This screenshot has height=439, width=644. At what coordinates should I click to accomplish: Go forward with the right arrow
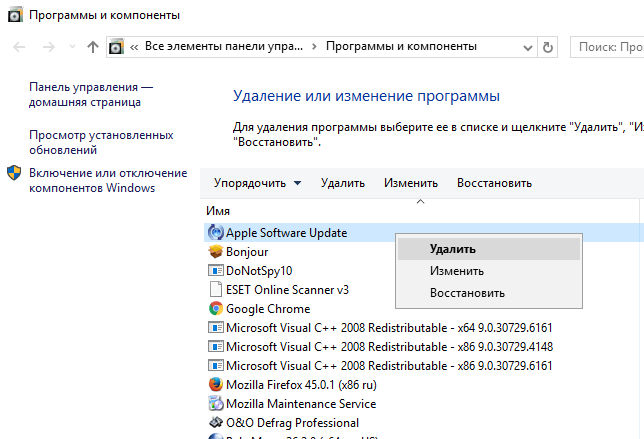click(x=48, y=47)
